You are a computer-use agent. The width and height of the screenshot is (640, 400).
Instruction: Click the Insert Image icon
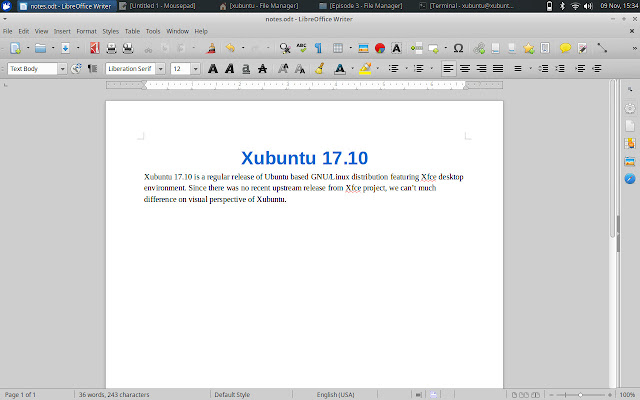(x=363, y=48)
